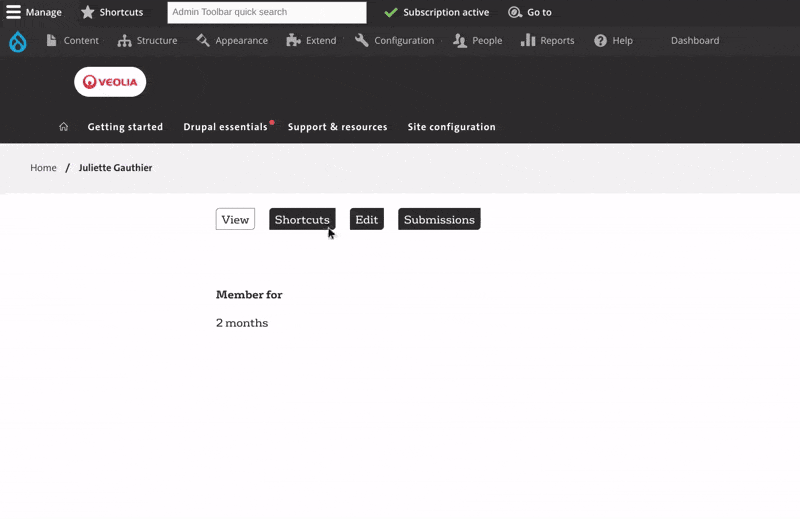
Task: Open the Content admin menu
Action: click(x=72, y=41)
